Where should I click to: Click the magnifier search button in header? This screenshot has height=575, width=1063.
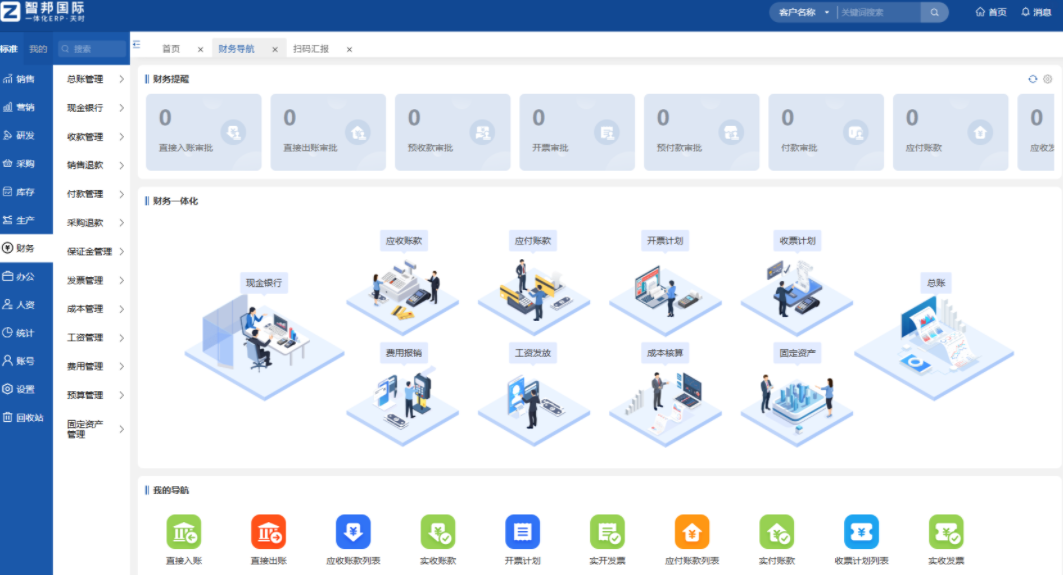[x=934, y=12]
